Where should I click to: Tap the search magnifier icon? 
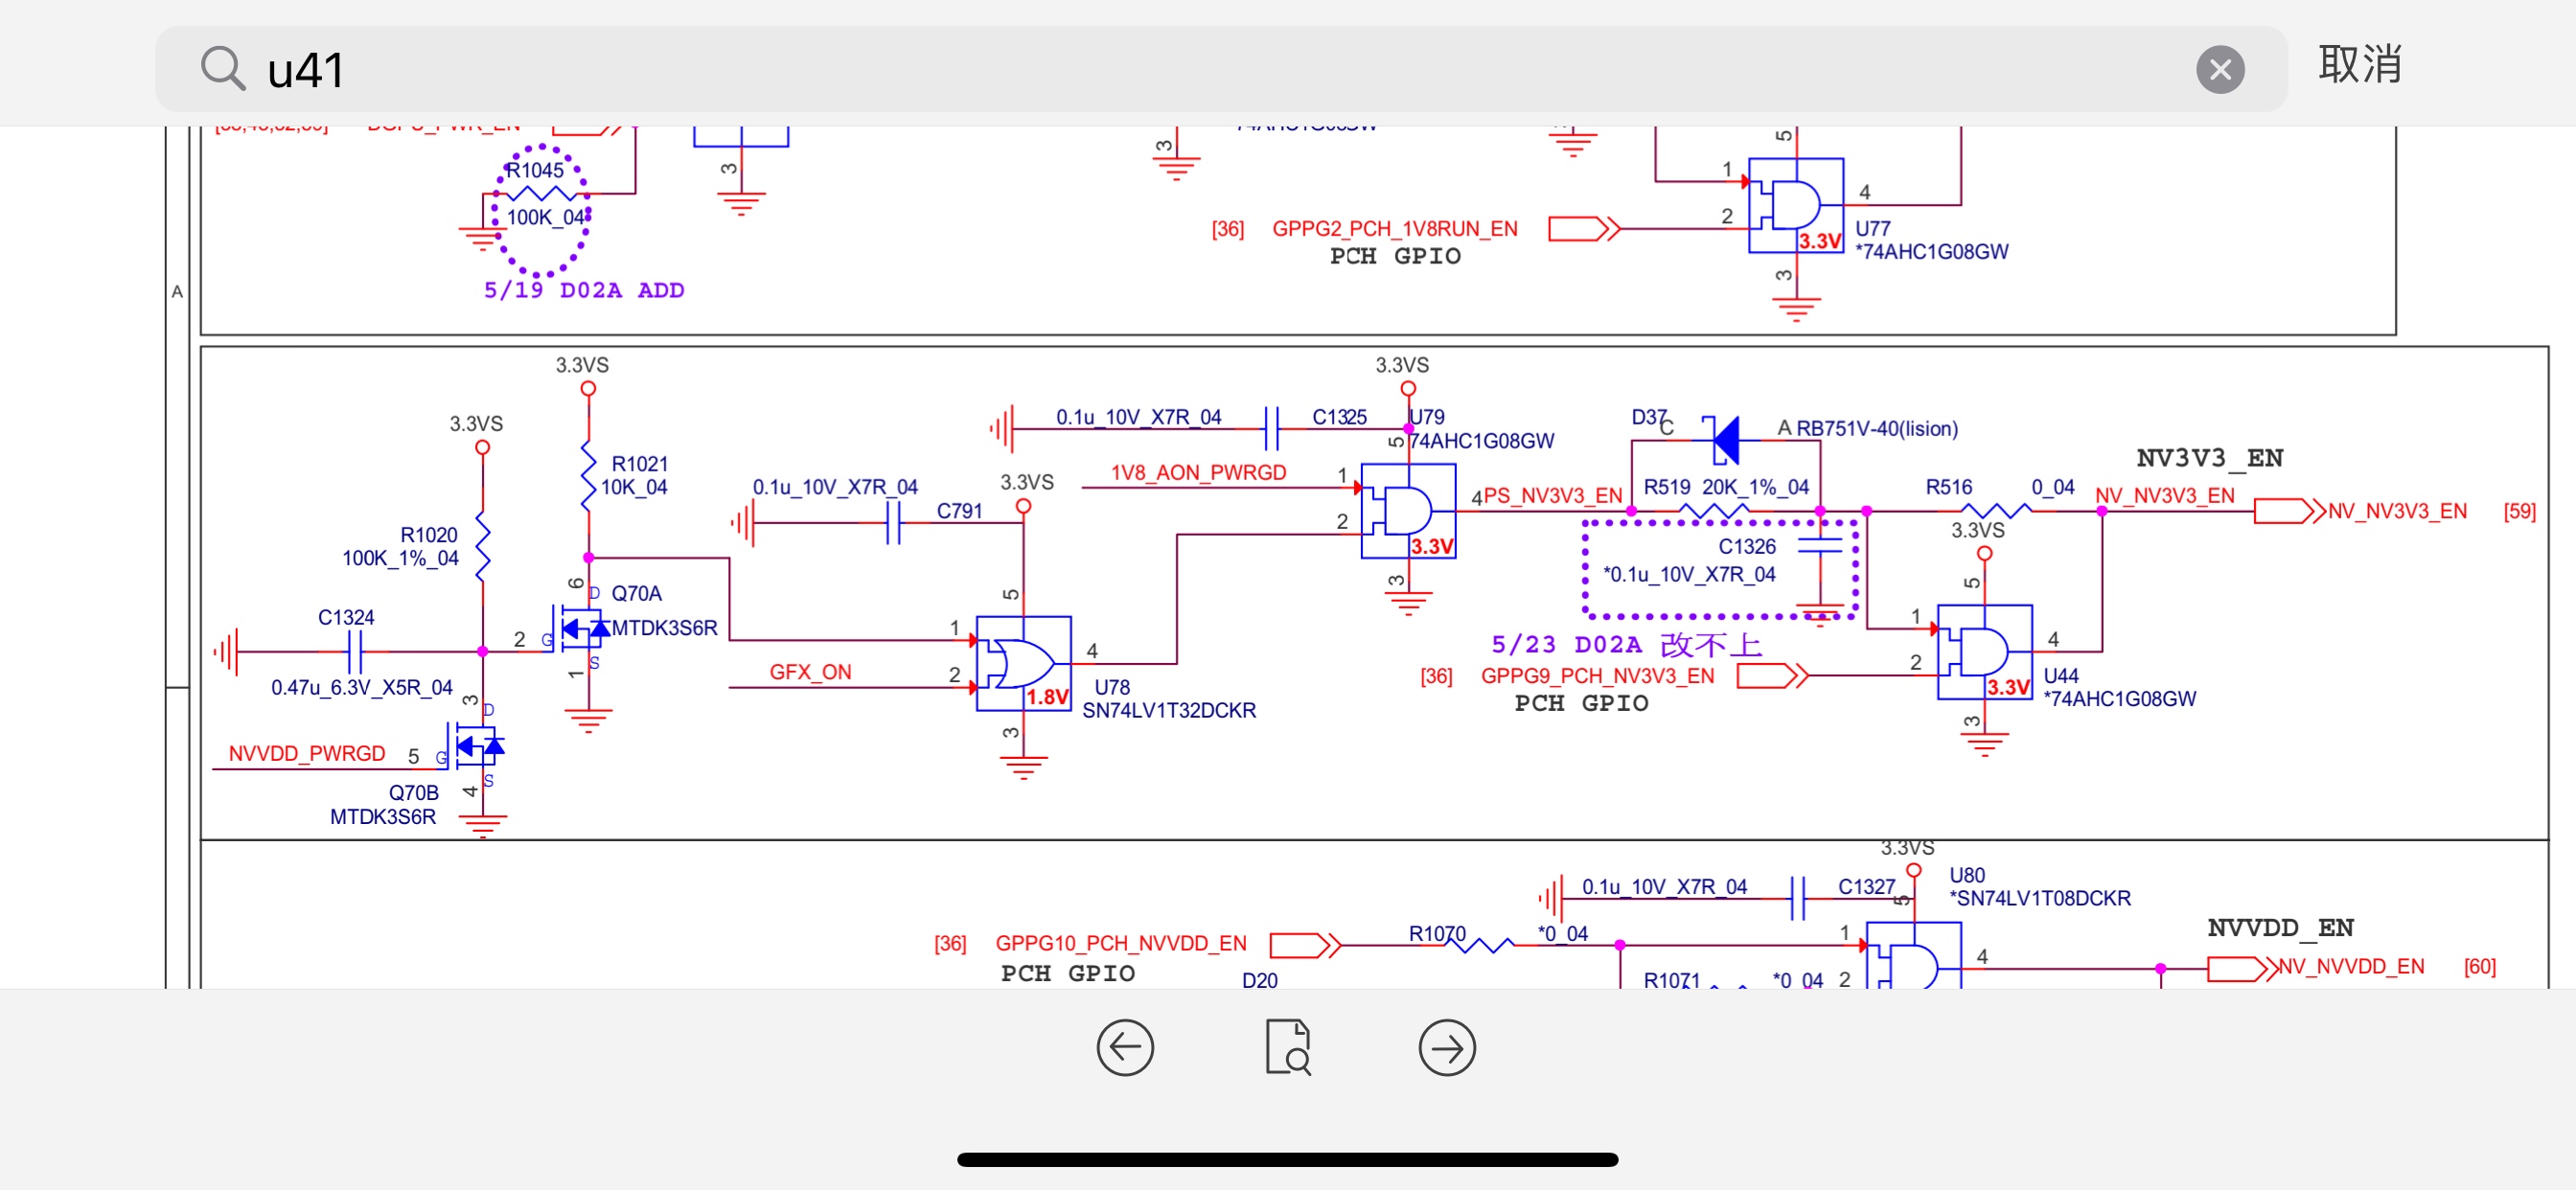click(222, 69)
